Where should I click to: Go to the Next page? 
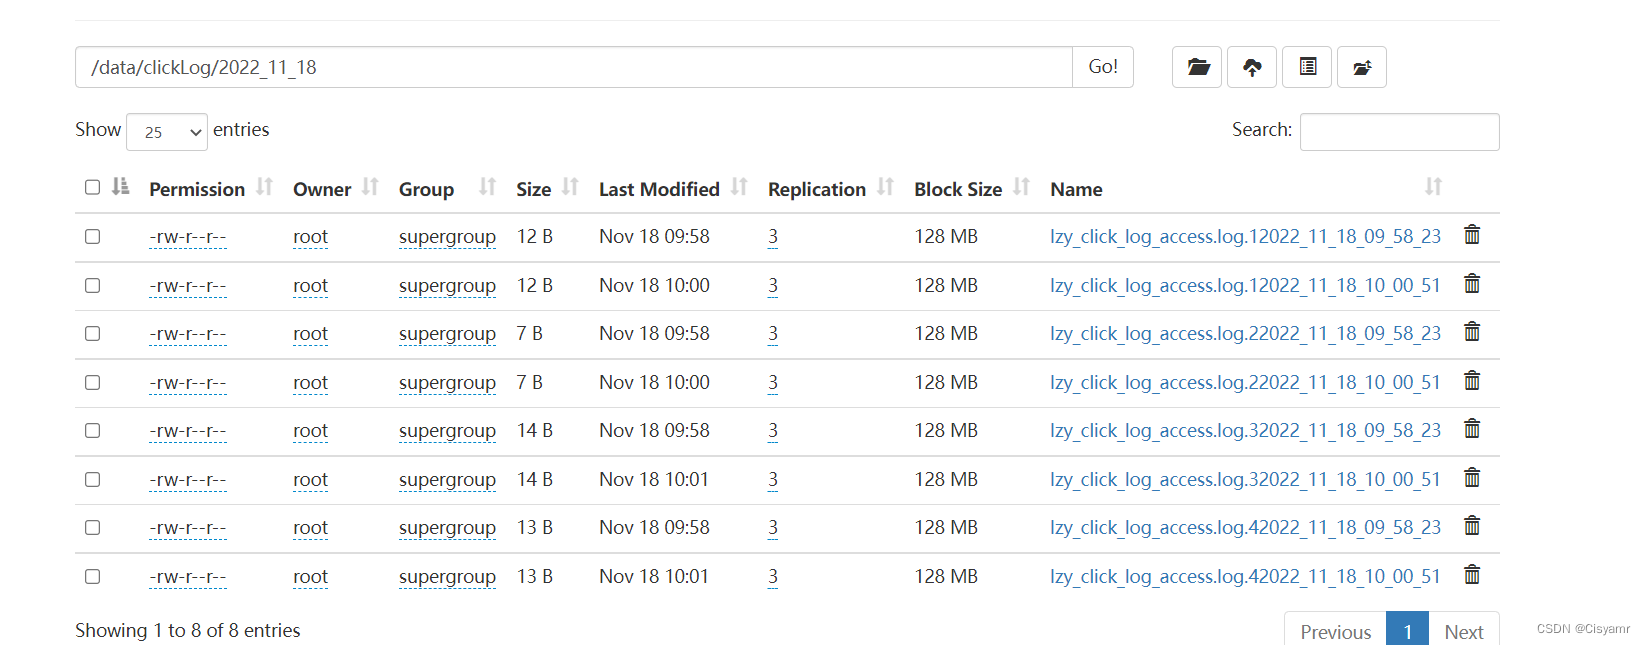(x=1463, y=631)
